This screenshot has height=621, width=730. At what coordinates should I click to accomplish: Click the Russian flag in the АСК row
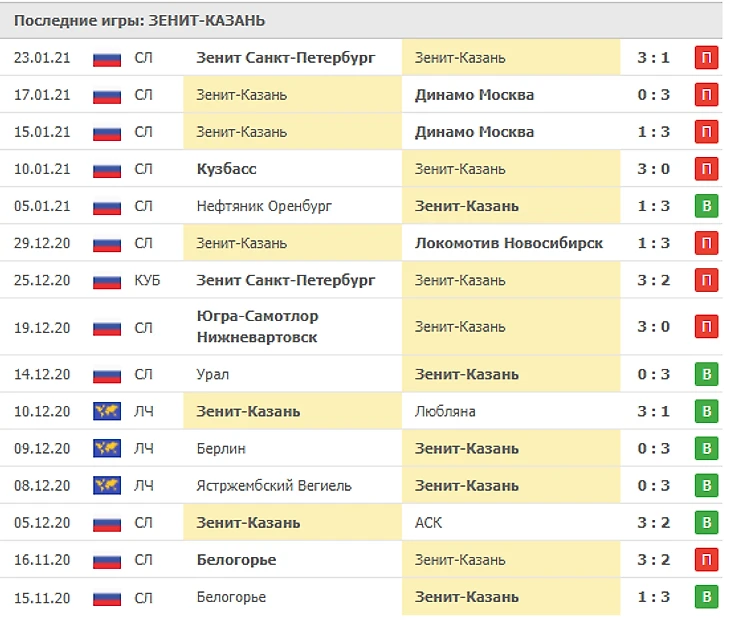107,524
